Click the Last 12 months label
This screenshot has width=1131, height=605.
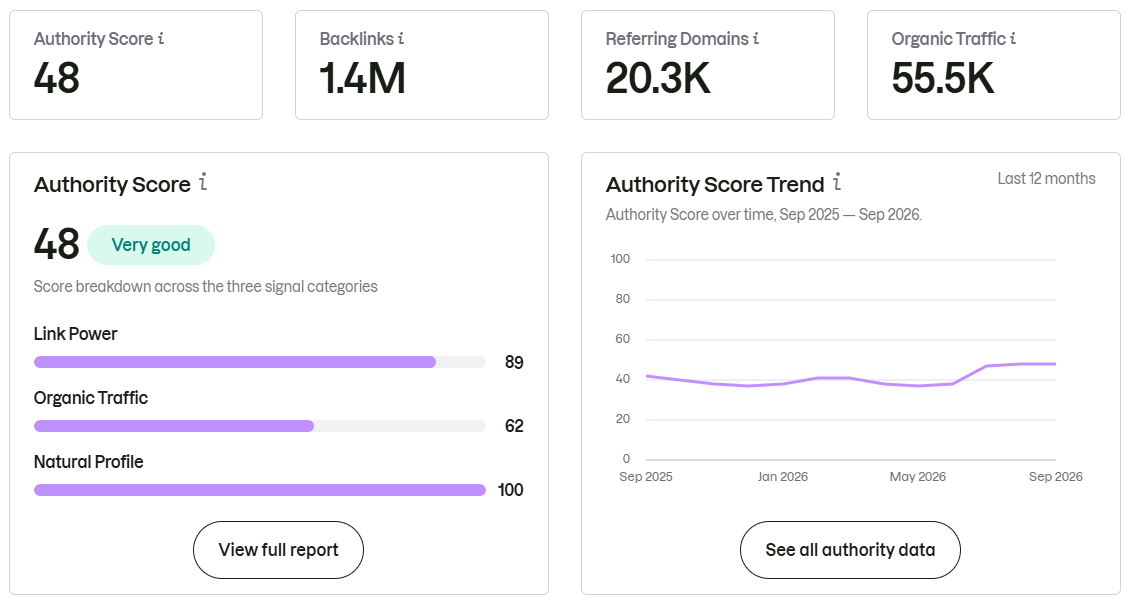[1046, 179]
